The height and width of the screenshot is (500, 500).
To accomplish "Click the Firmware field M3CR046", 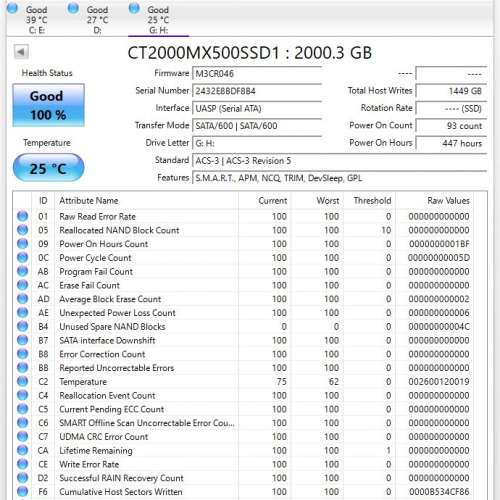I will (257, 74).
